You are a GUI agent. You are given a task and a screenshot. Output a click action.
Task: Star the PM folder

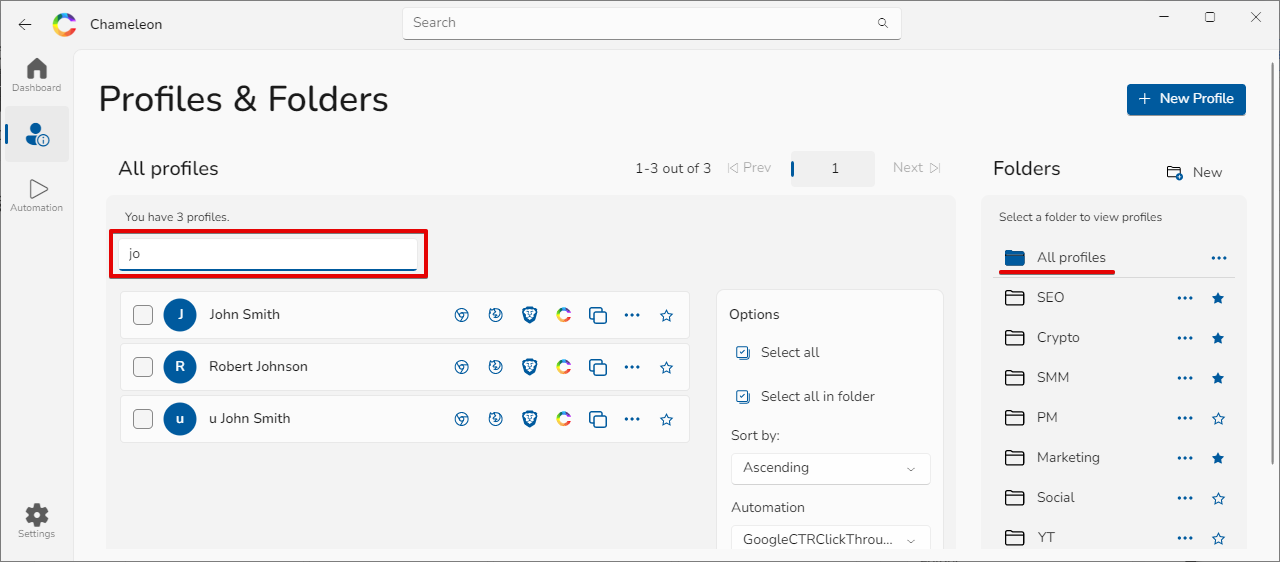1218,418
